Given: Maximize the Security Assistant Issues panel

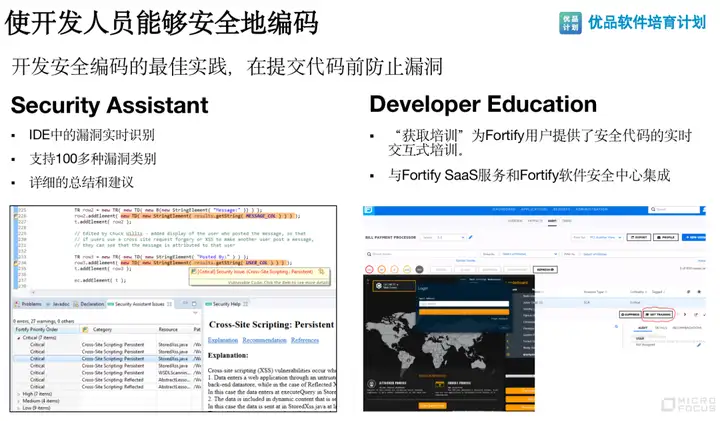Looking at the screenshot, I should pos(194,304).
